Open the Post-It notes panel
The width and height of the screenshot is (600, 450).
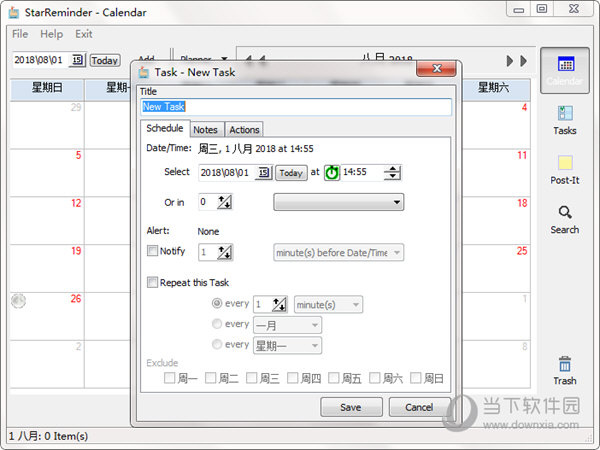coord(564,170)
